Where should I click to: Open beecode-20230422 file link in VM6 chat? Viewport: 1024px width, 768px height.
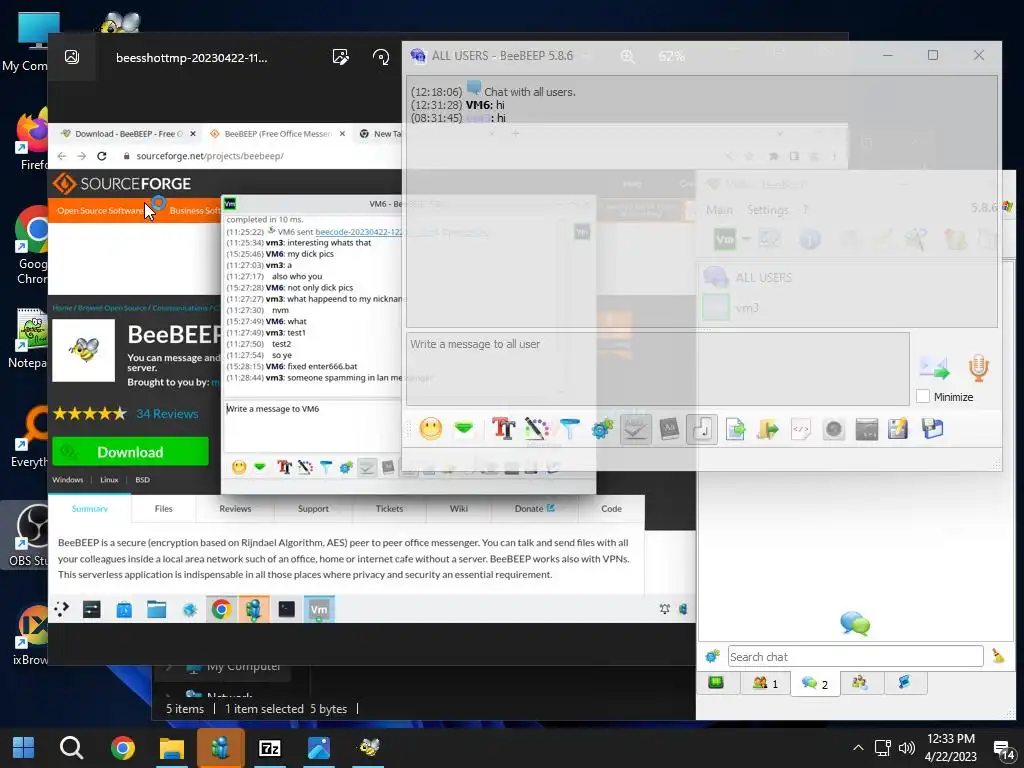click(x=359, y=232)
